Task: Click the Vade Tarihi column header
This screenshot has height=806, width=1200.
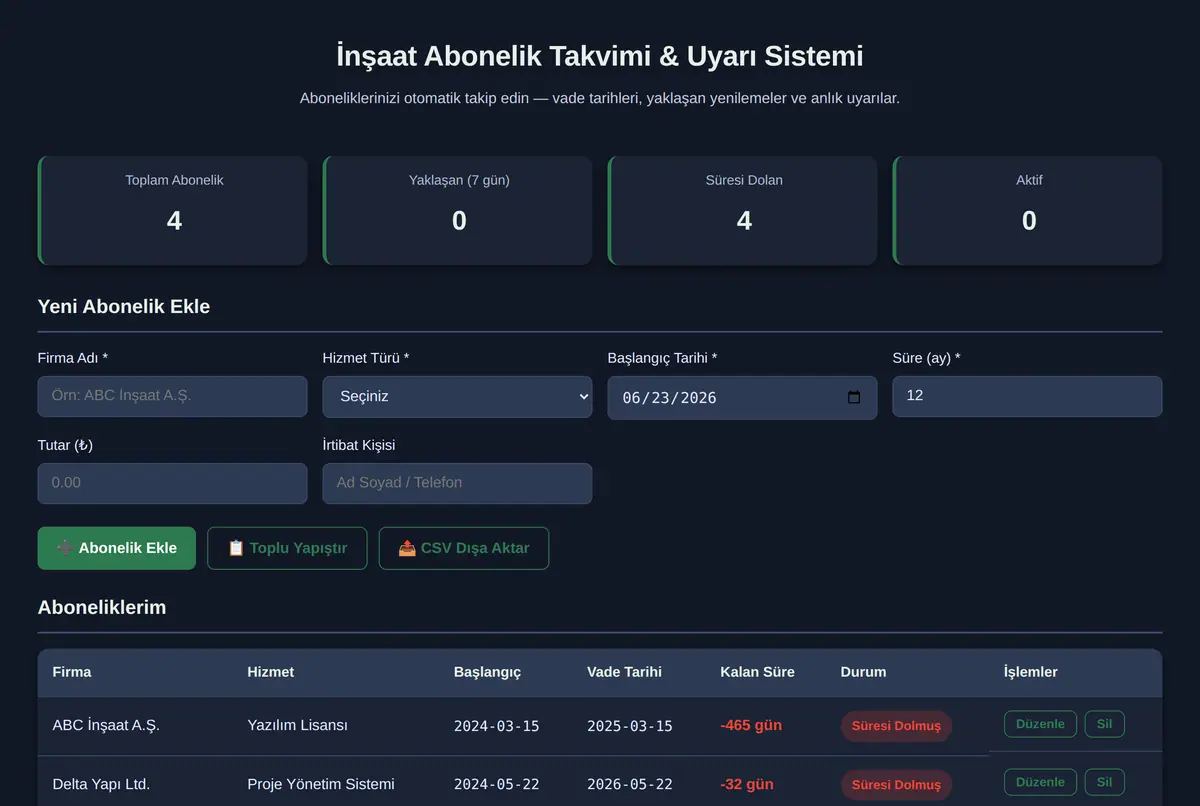Action: click(624, 672)
